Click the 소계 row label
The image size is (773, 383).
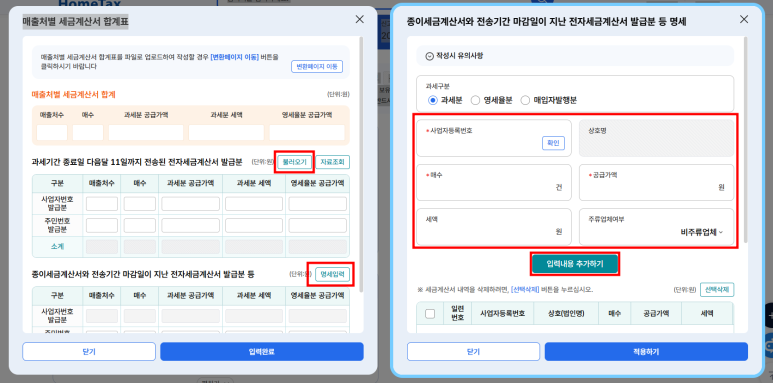tap(57, 246)
